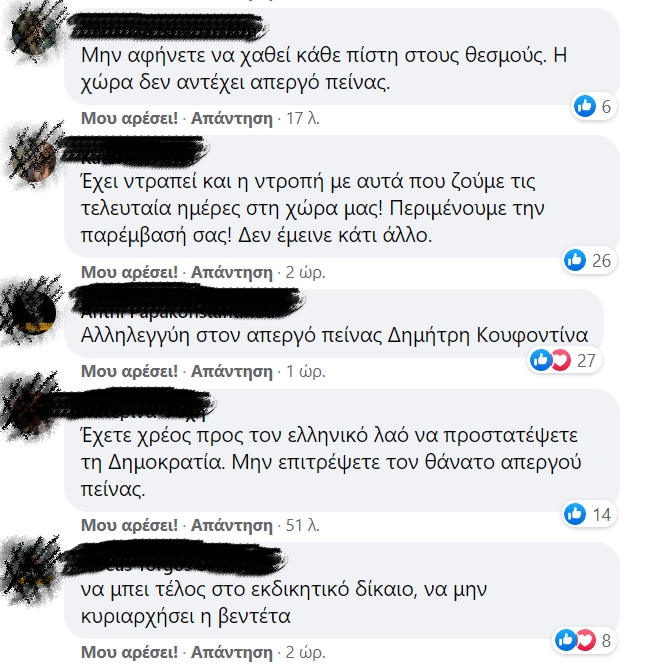Like the 'Έχει ντραπεί και η ντροπή' comment

coord(130,272)
